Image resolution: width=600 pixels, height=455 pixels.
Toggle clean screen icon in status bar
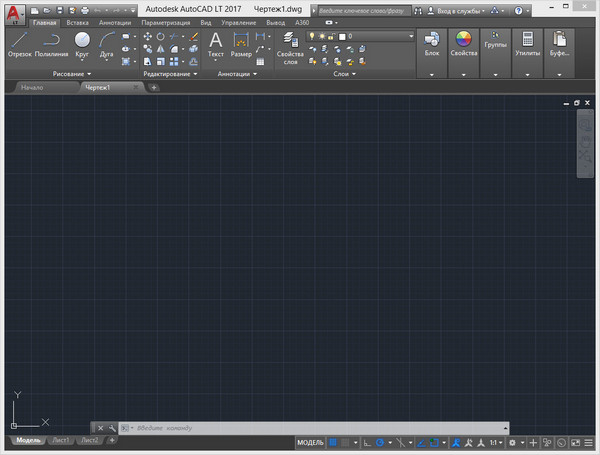(576, 443)
